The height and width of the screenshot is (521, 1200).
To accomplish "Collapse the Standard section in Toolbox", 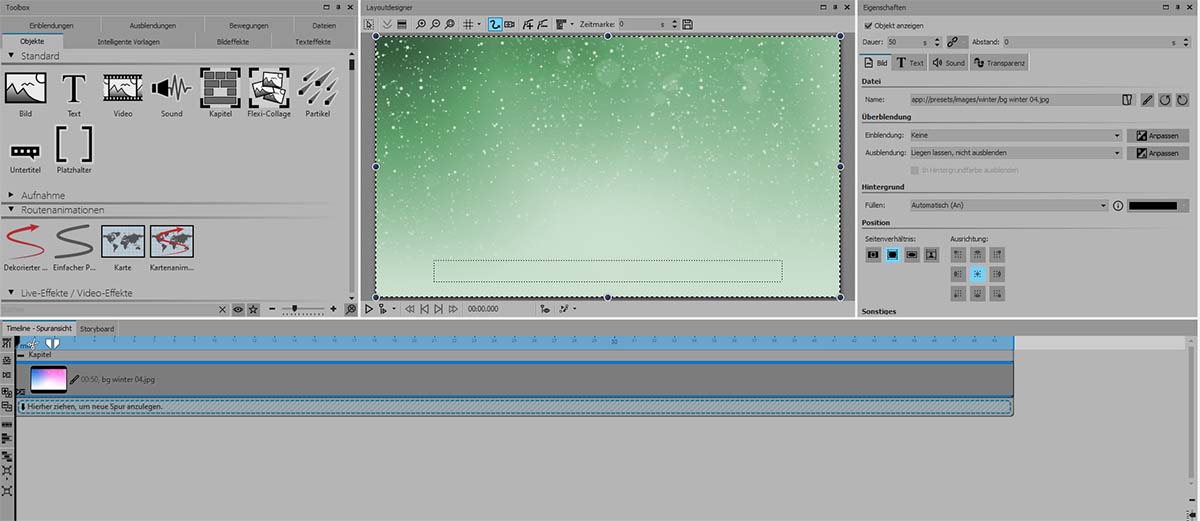I will (x=11, y=56).
